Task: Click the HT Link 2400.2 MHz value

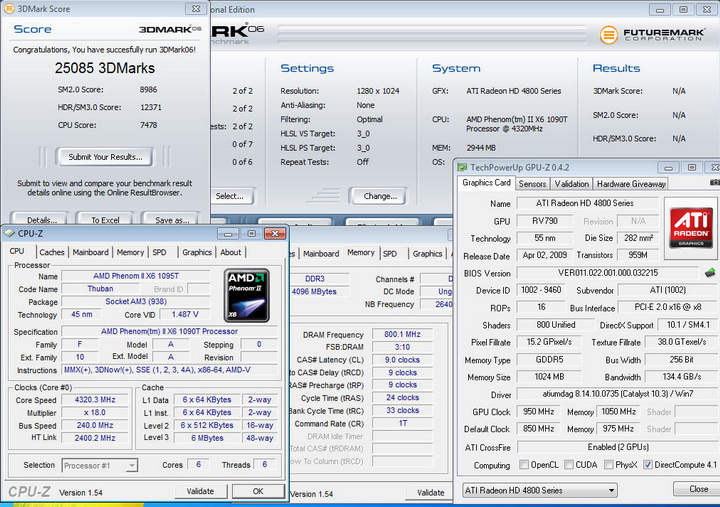Action: [95, 438]
